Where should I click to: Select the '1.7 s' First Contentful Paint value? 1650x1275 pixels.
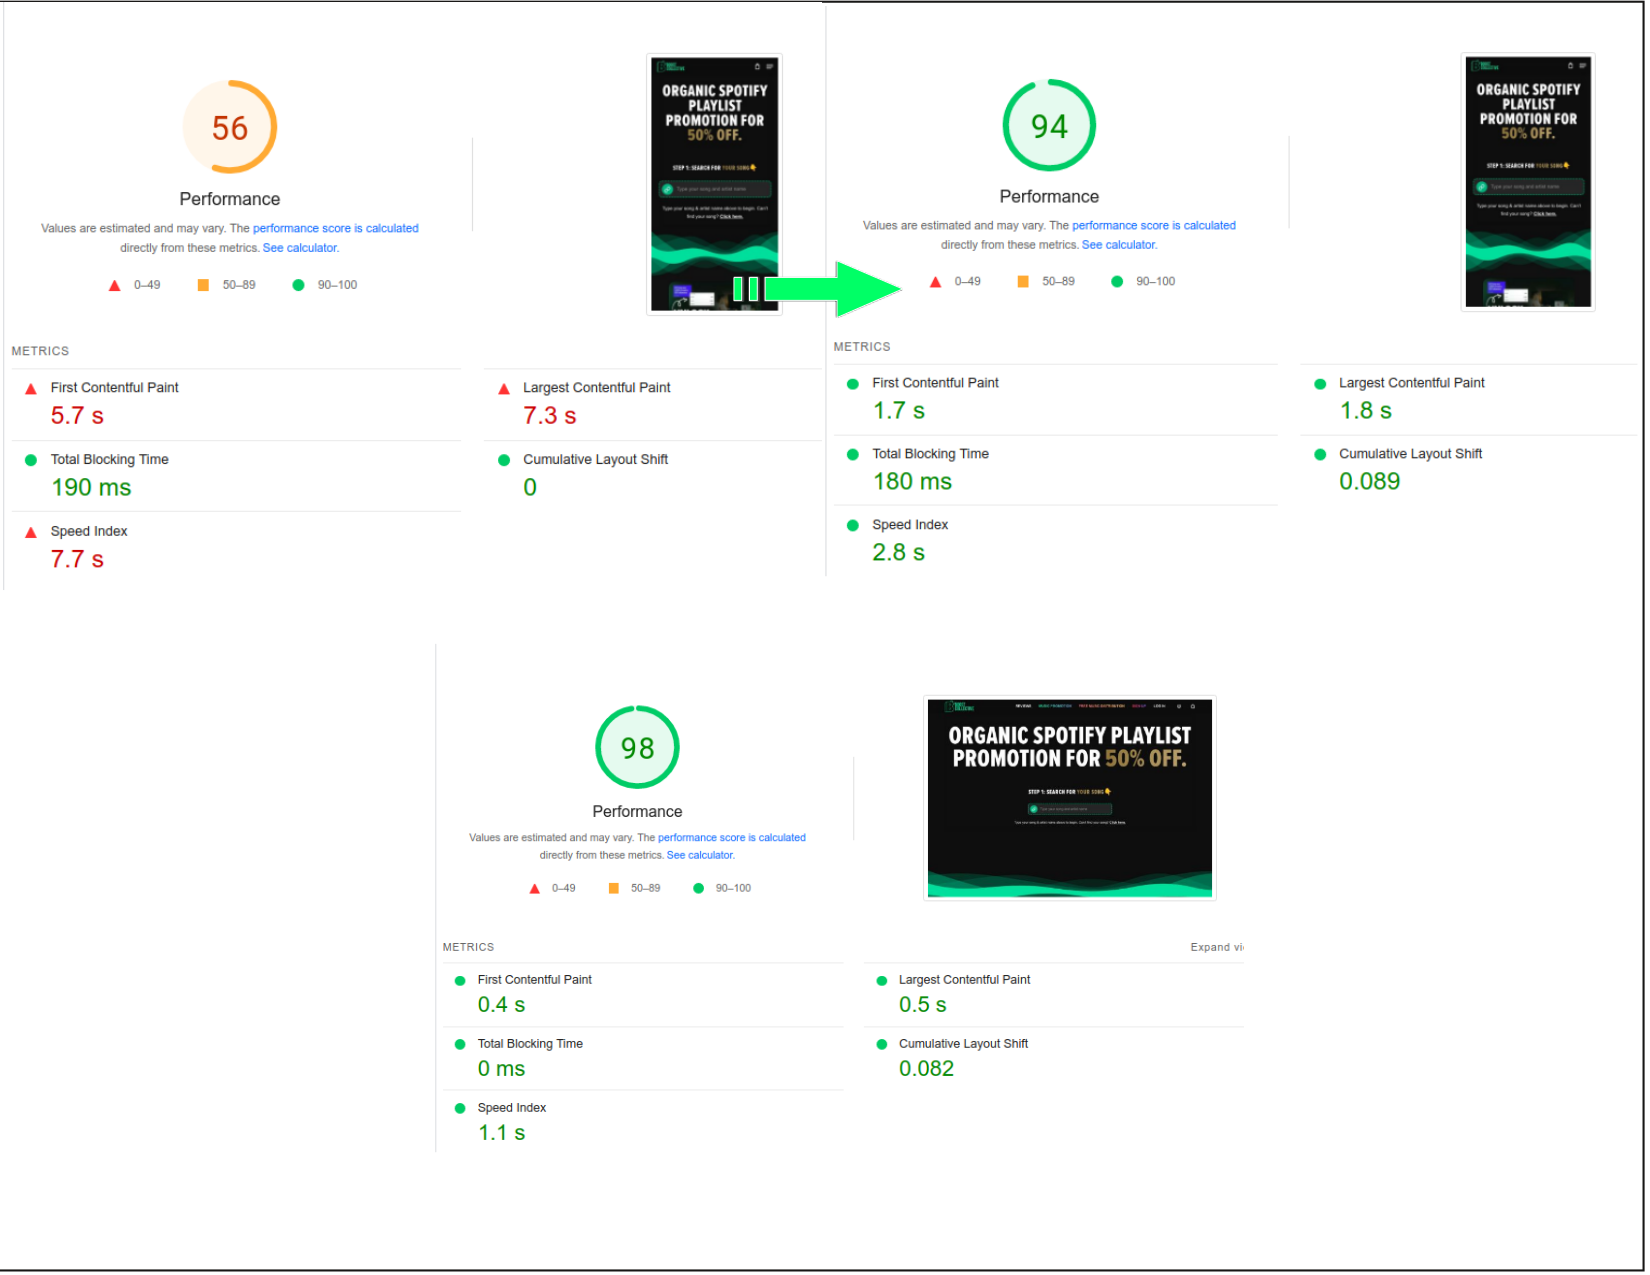pyautogui.click(x=898, y=410)
